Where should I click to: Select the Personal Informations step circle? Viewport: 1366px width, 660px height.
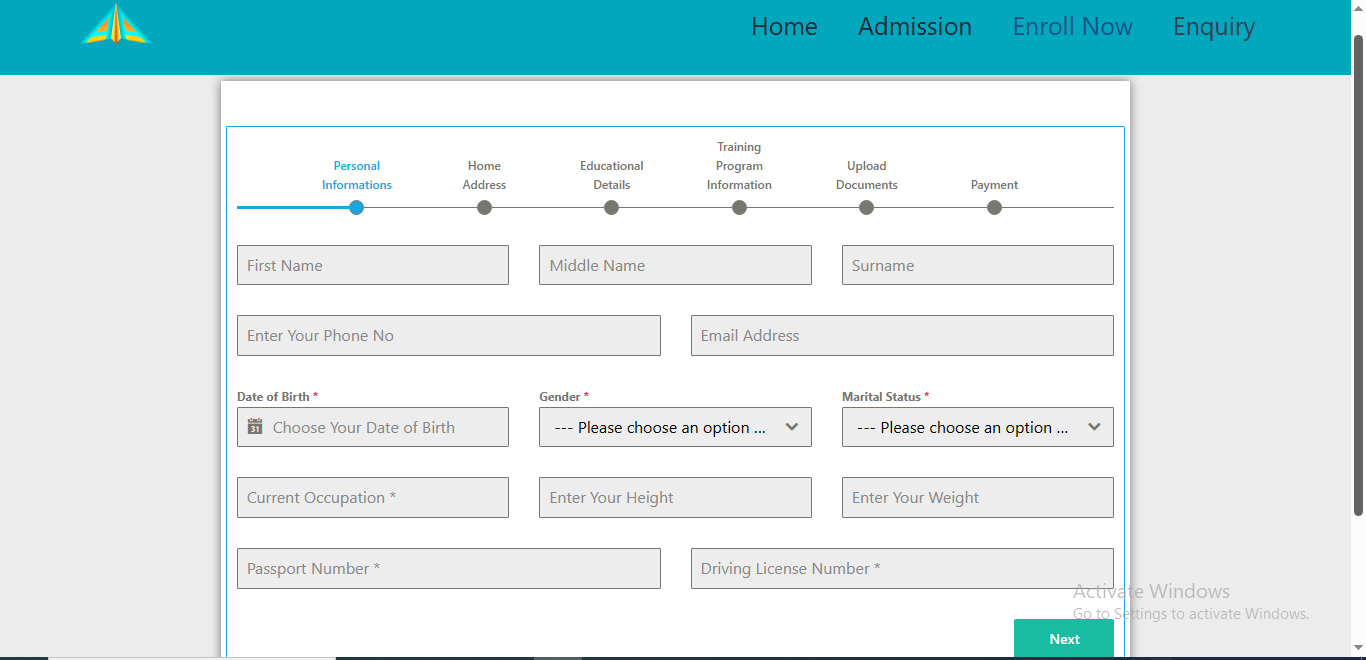click(x=356, y=208)
